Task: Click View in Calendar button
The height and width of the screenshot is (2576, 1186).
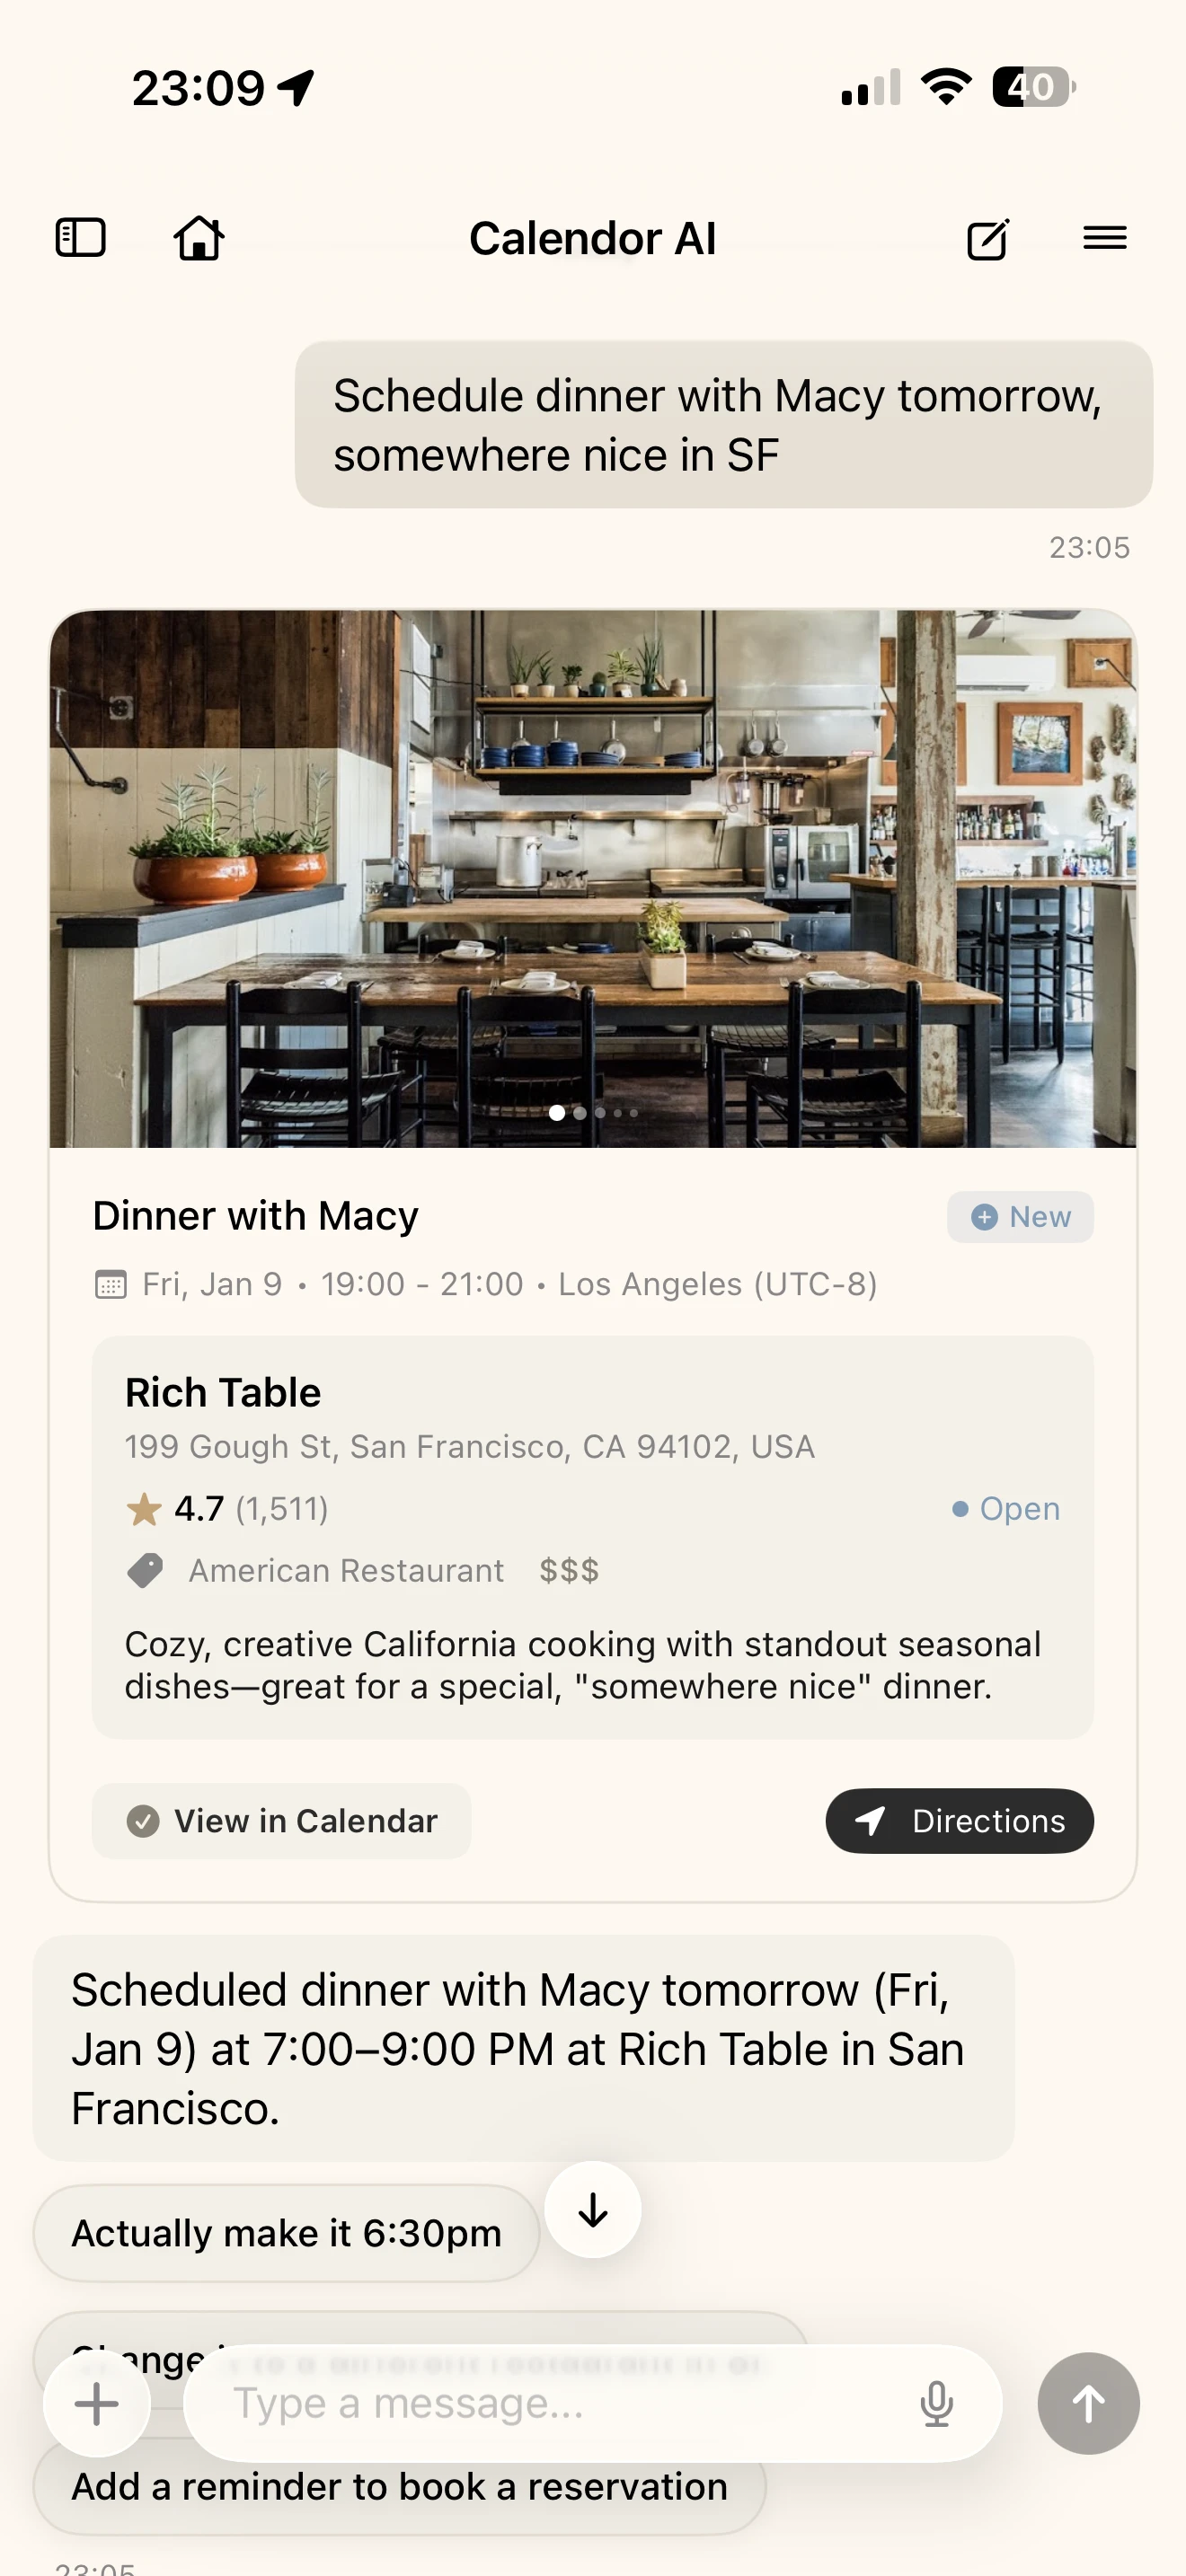Action: (281, 1821)
